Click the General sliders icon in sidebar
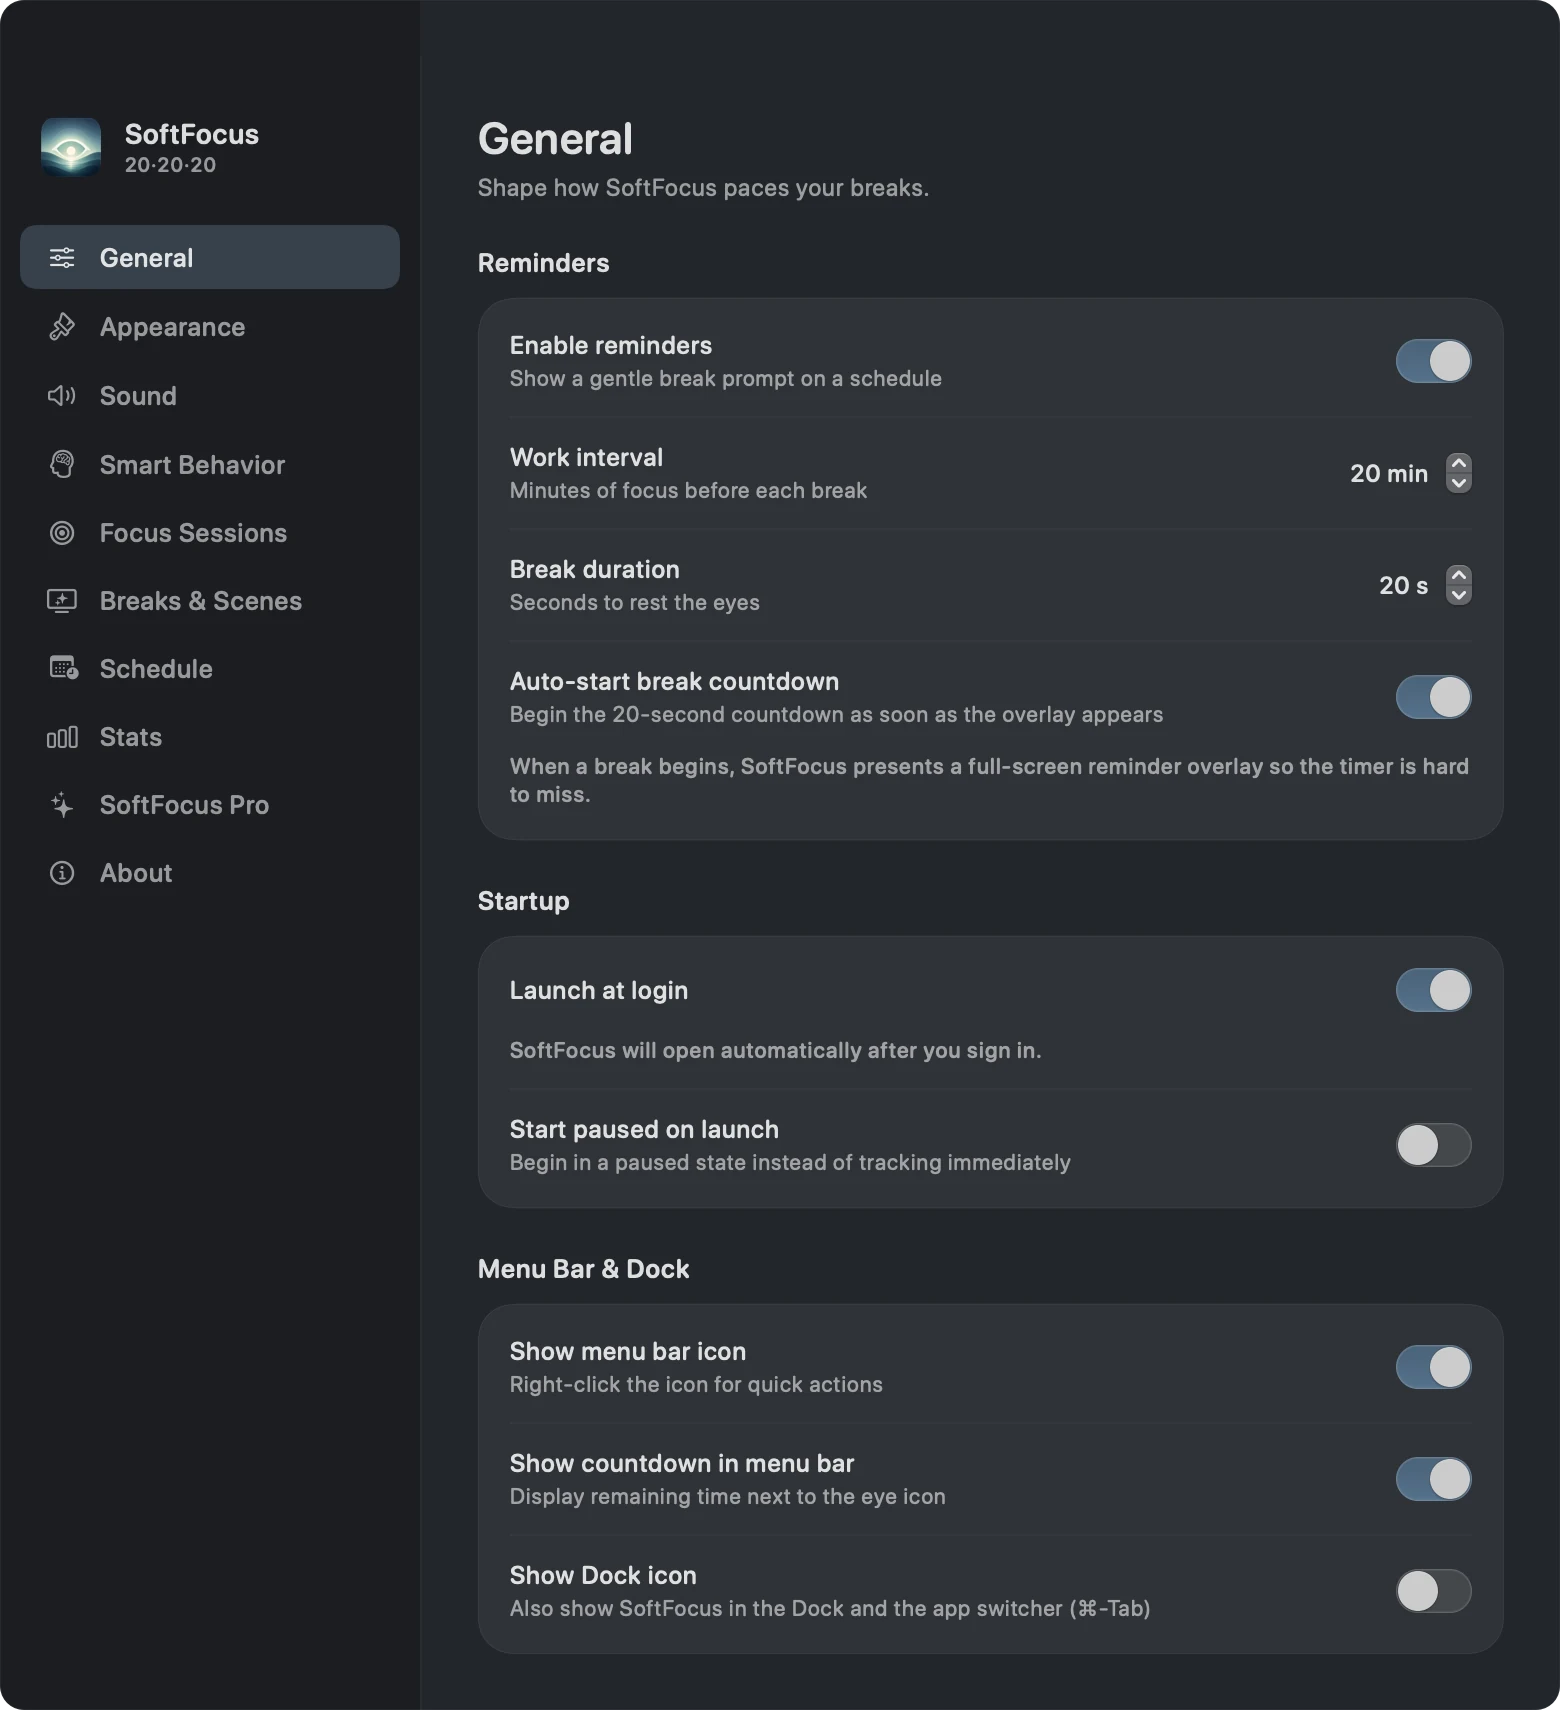Screen dimensions: 1560x1710 click(x=62, y=258)
